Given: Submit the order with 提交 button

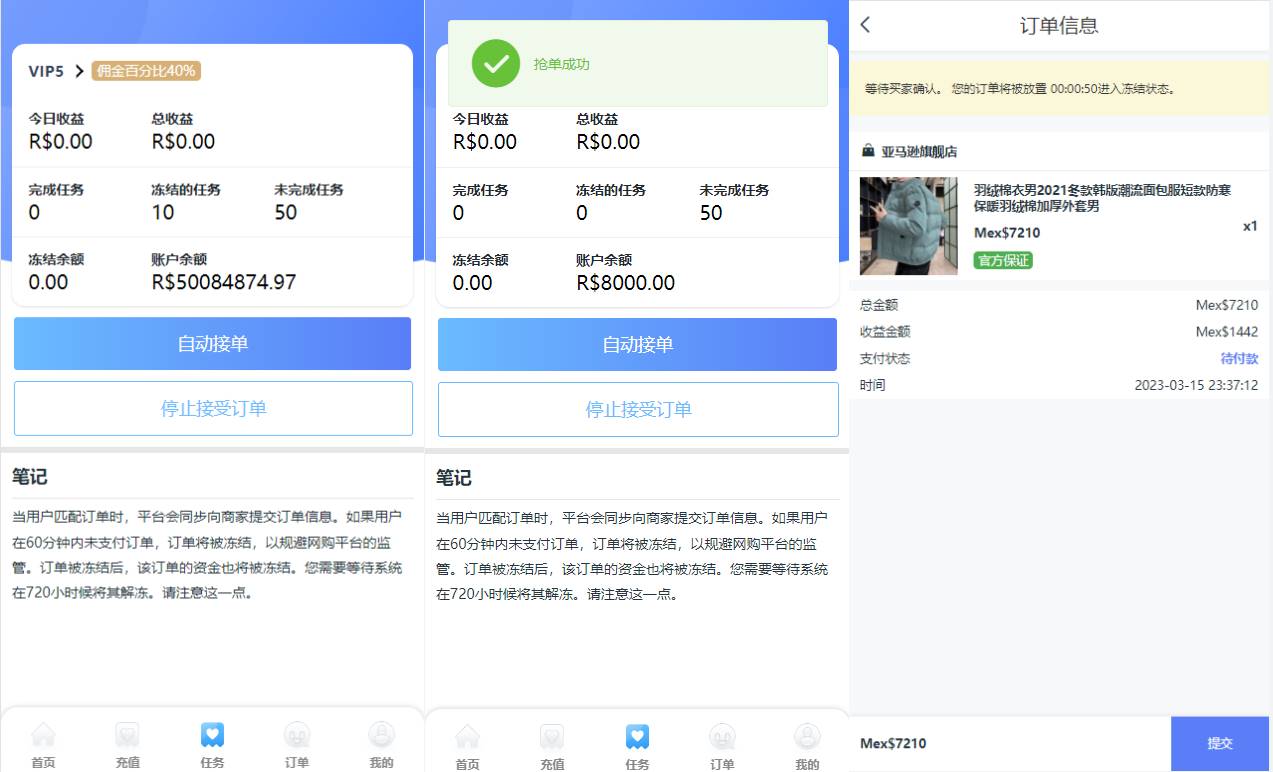Looking at the screenshot, I should tap(1219, 743).
